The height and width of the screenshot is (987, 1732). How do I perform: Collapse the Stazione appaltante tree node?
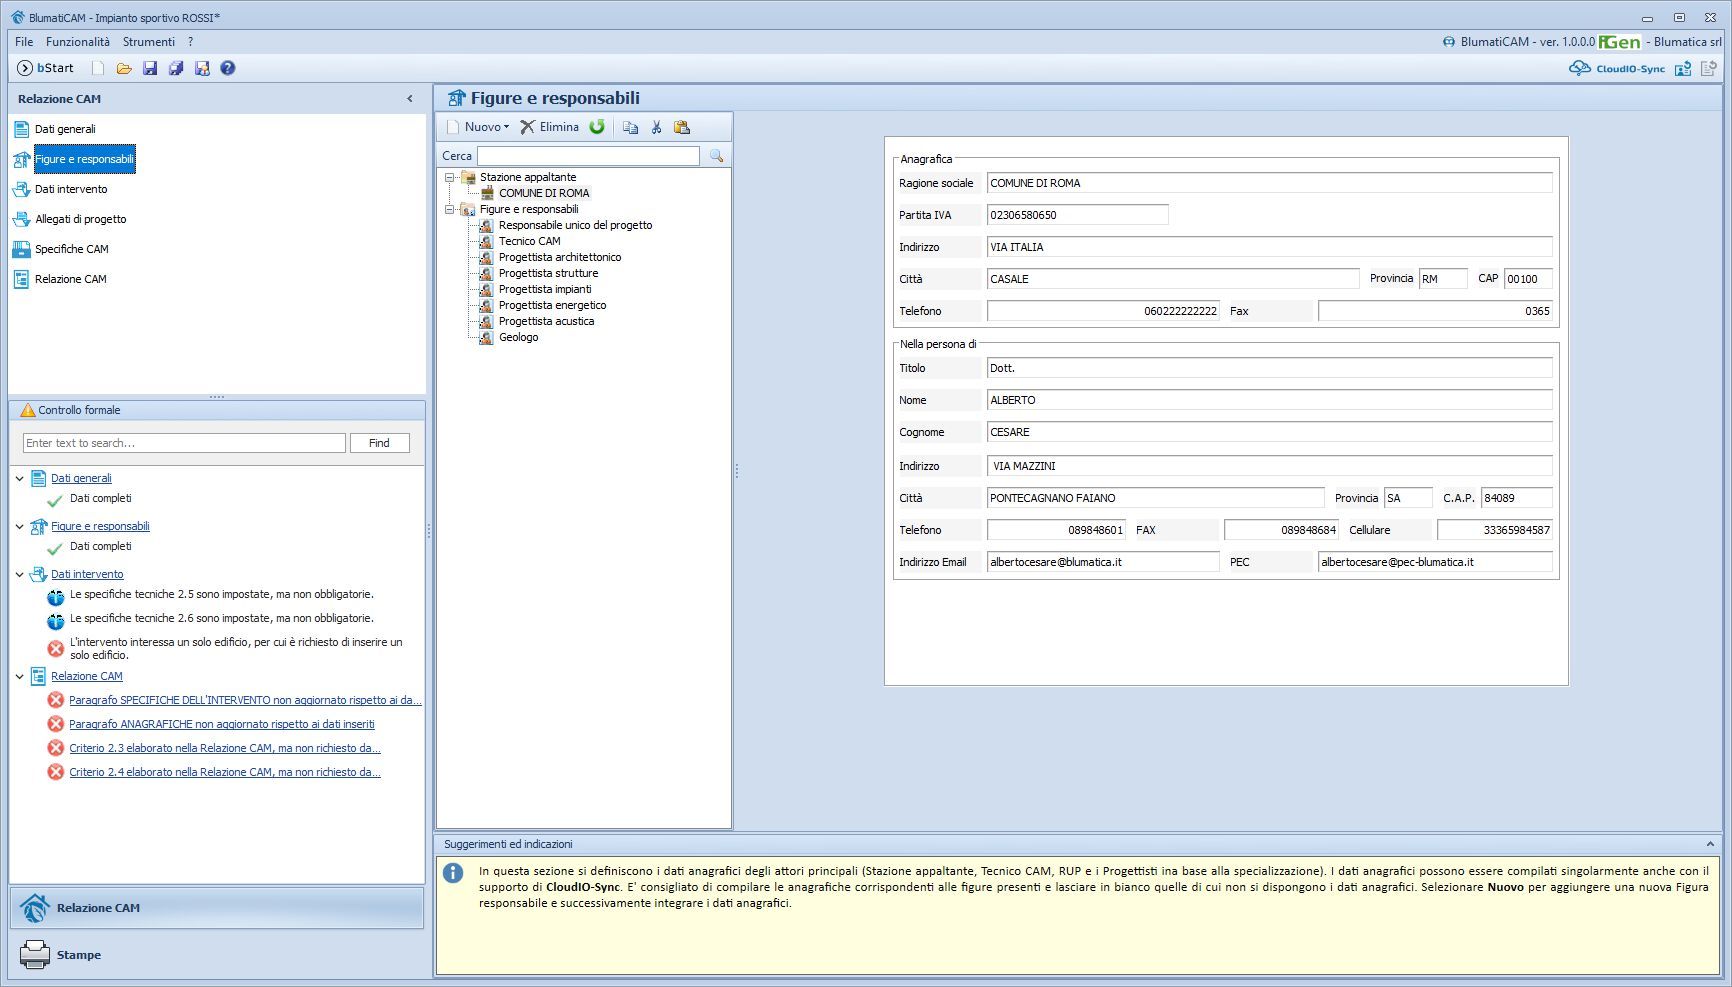pos(450,177)
